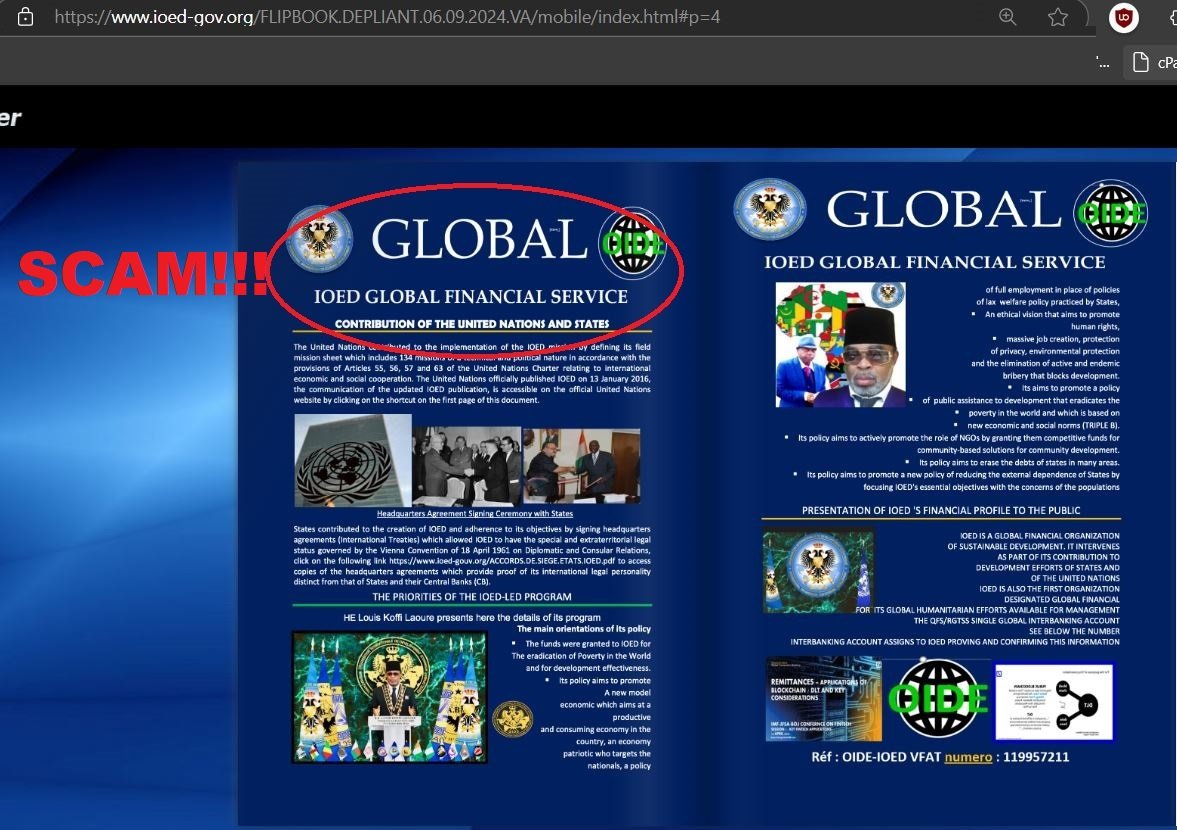This screenshot has height=830, width=1177.
Task: Click the OIDE globe logo on left page header
Action: pyautogui.click(x=632, y=243)
